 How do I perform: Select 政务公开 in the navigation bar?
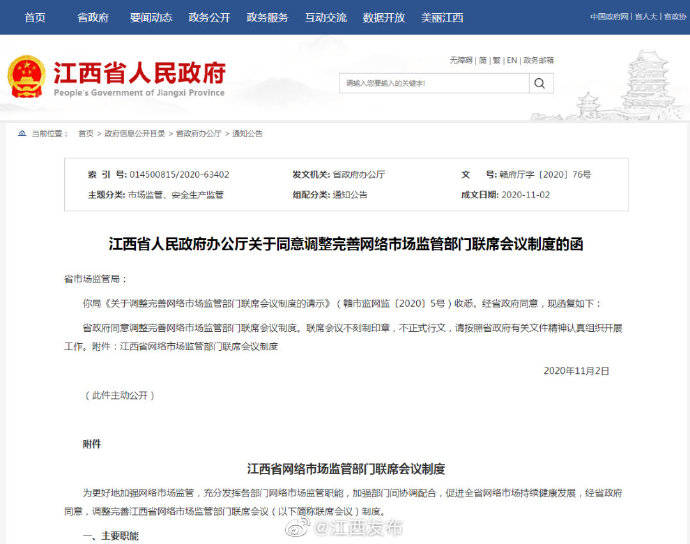point(209,18)
